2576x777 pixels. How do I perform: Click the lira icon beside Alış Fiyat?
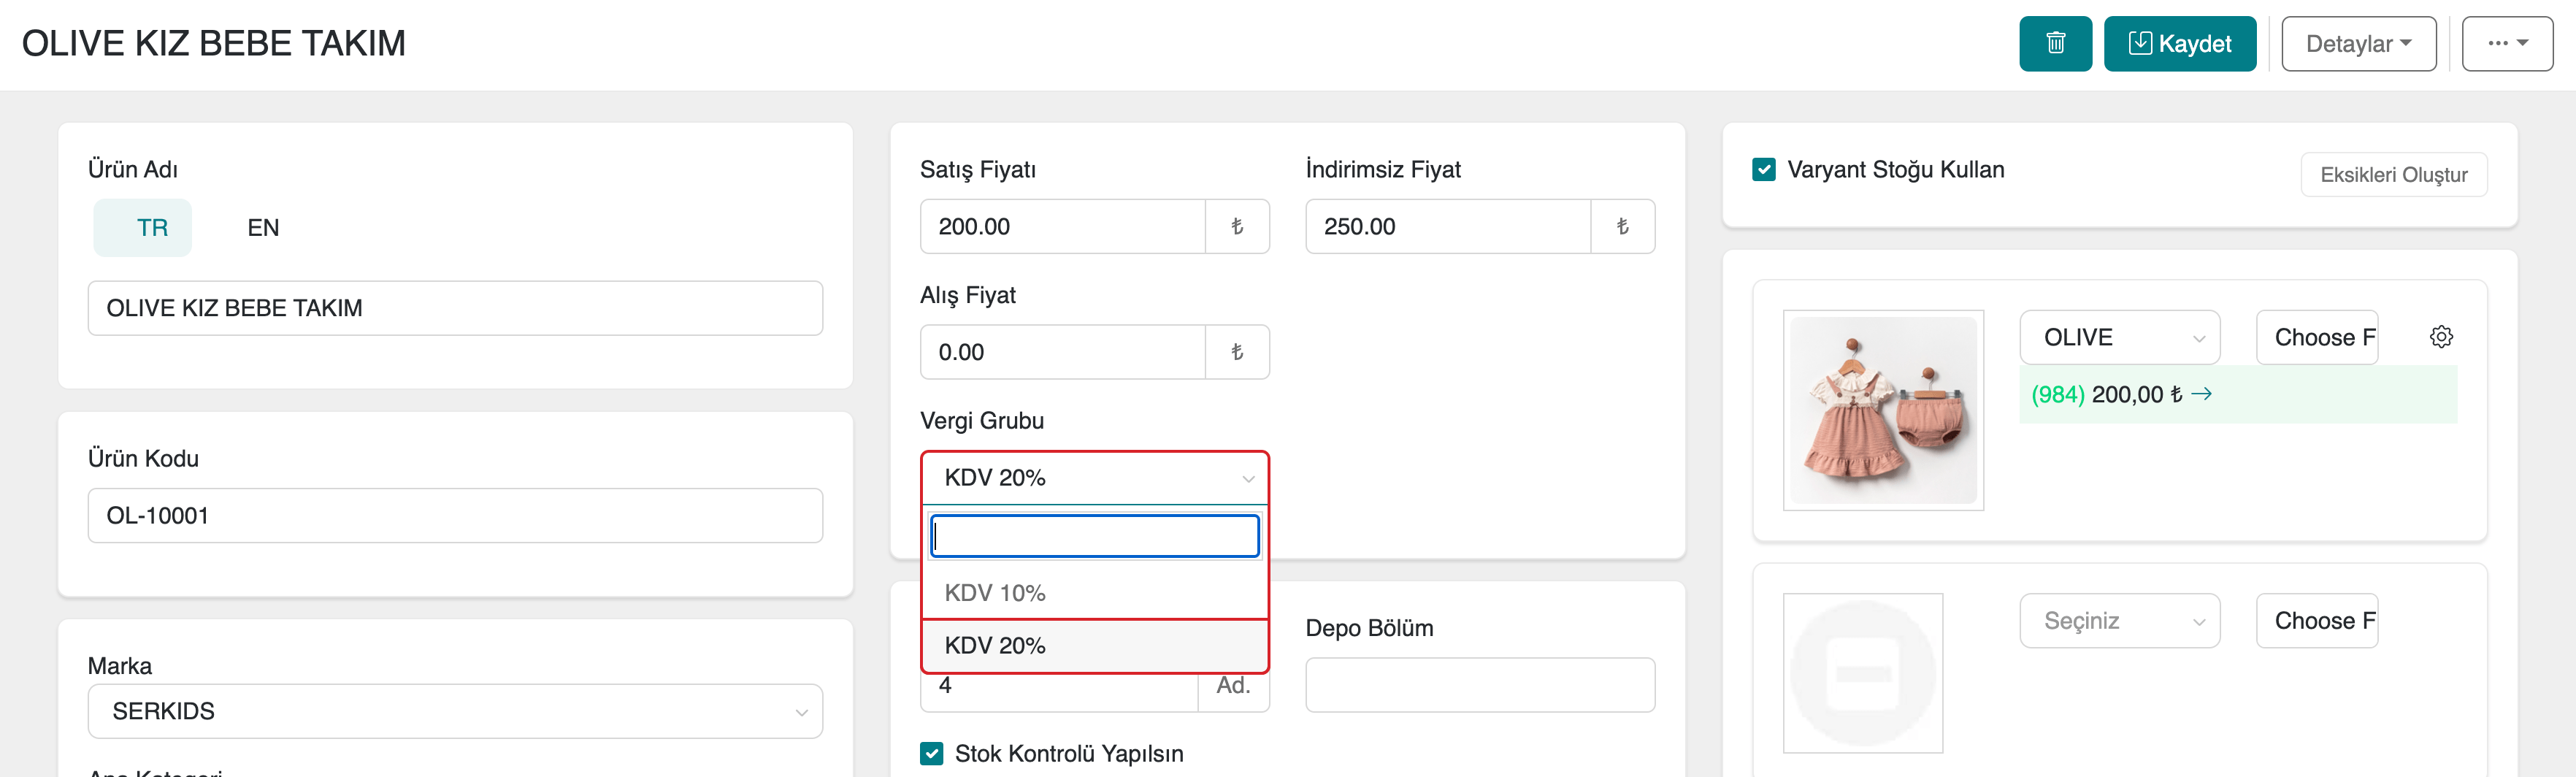click(1237, 352)
